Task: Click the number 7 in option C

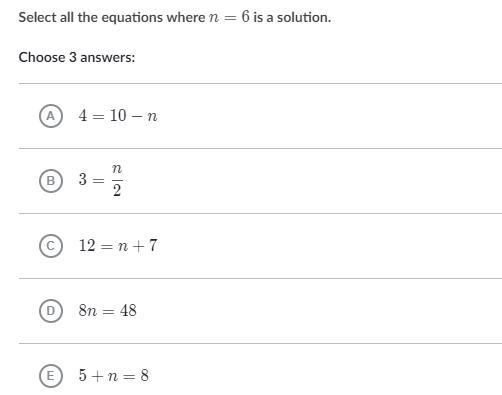Action: pos(153,246)
